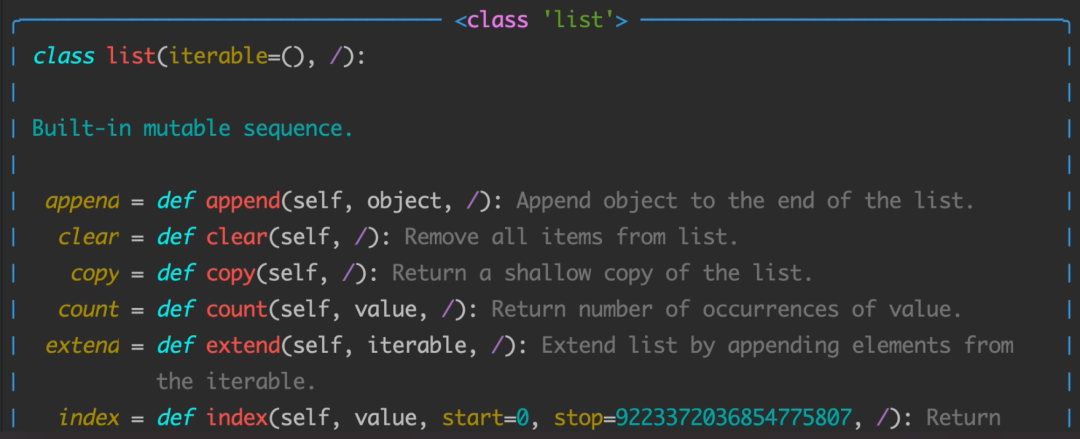The width and height of the screenshot is (1080, 439).
Task: Click the red 'count' function name
Action: tap(236, 310)
